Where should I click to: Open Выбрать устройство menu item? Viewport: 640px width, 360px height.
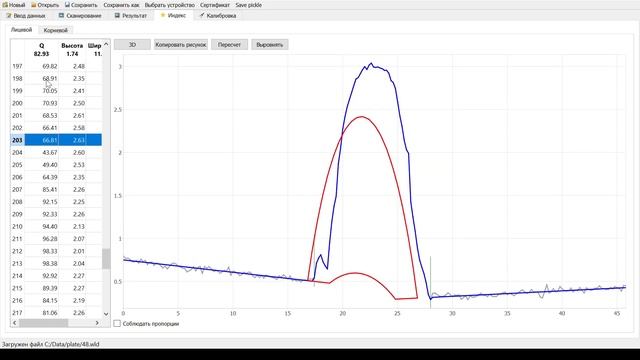169,5
